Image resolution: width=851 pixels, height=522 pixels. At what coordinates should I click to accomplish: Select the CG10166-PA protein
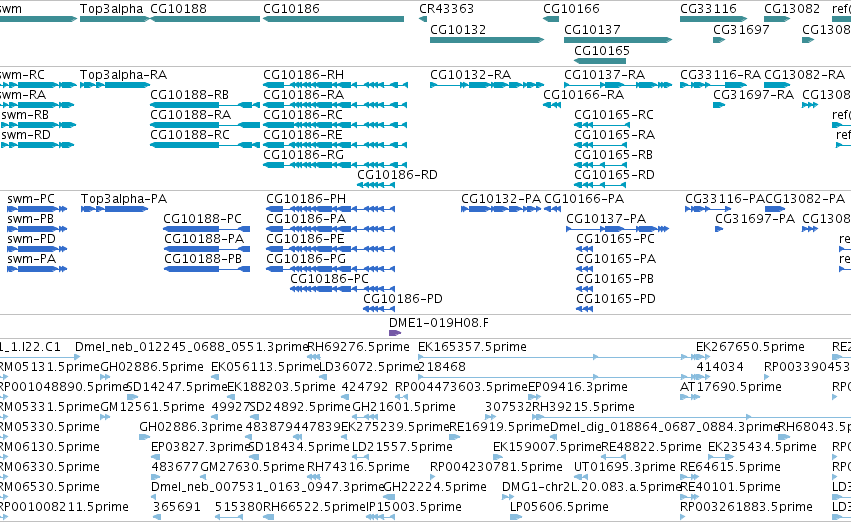pos(552,209)
